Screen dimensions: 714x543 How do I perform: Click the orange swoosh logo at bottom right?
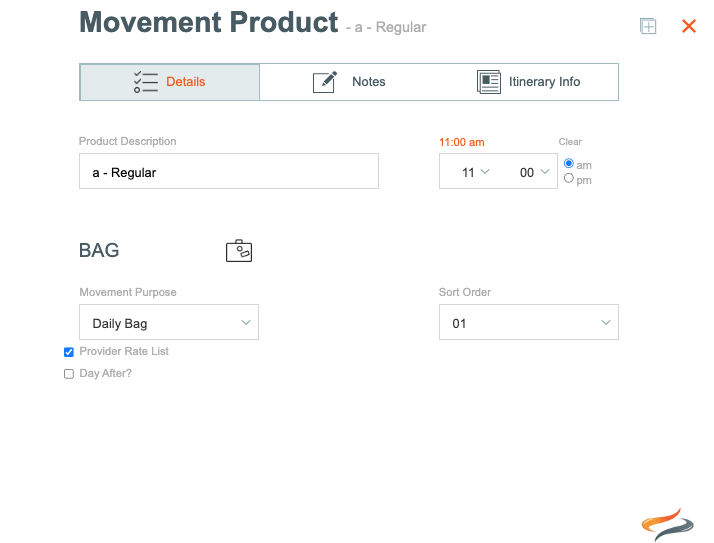point(668,525)
